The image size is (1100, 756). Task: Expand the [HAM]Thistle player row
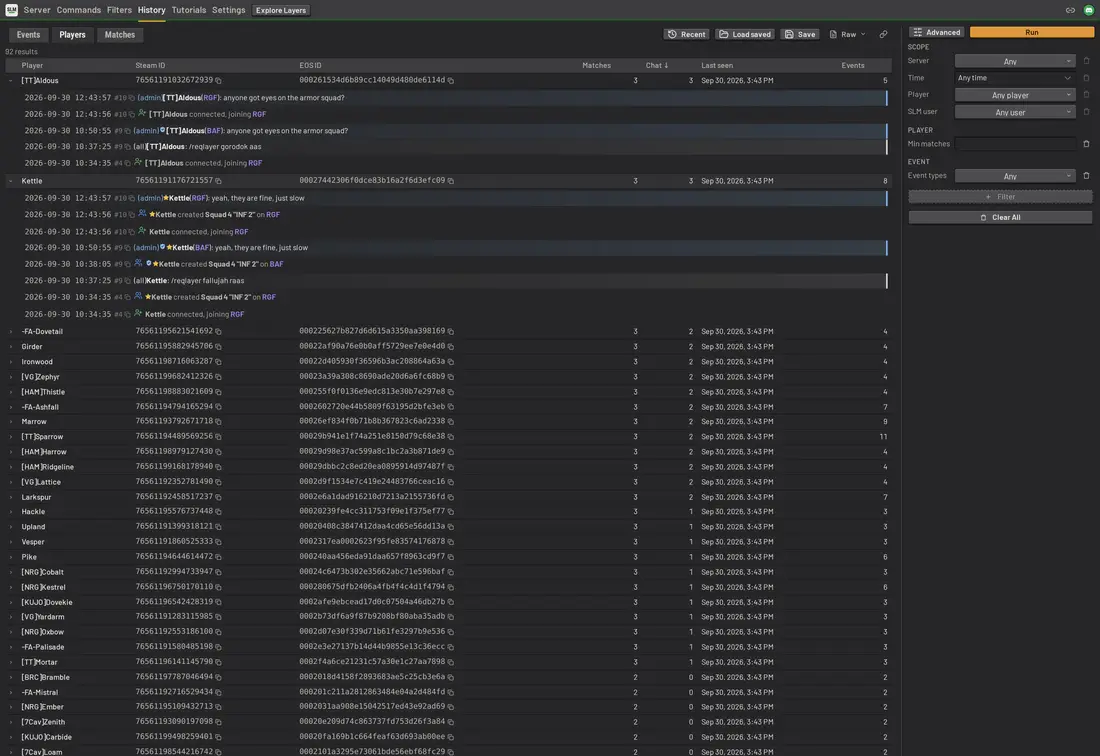11,392
